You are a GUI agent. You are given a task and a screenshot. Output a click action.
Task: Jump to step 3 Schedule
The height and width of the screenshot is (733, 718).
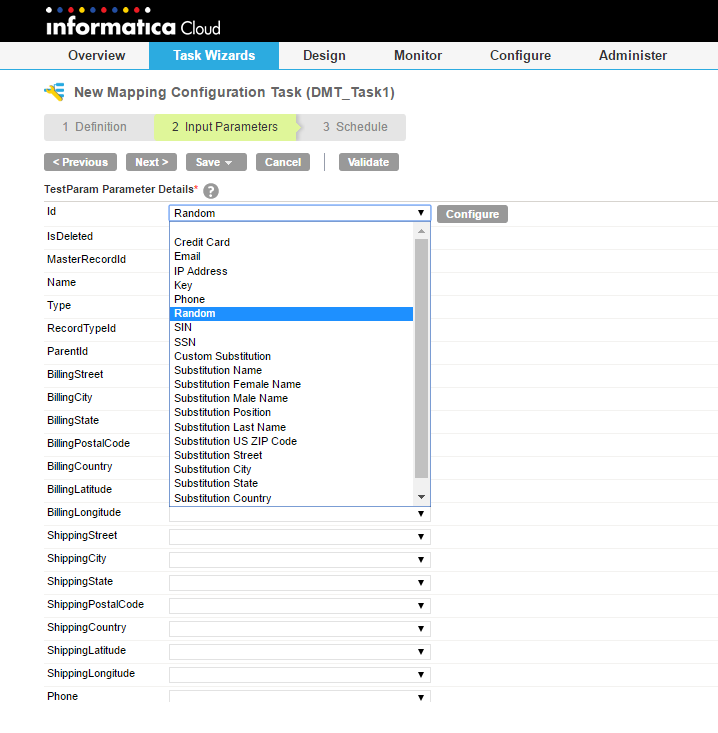355,127
